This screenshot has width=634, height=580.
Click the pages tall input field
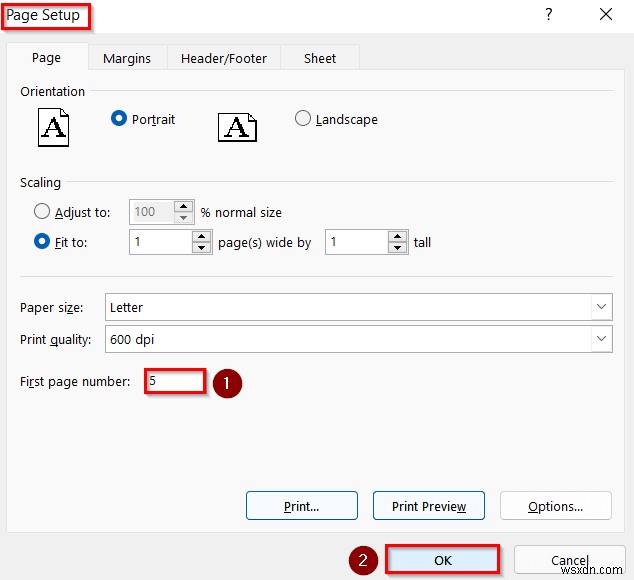click(x=357, y=242)
